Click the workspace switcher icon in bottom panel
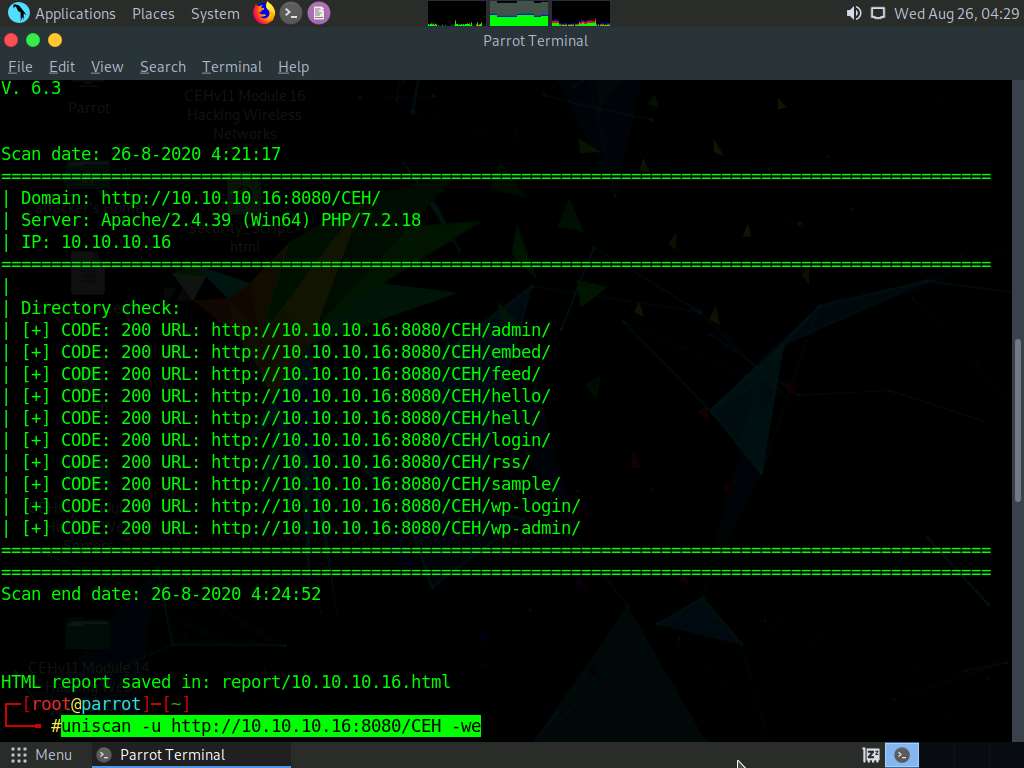 coord(871,756)
